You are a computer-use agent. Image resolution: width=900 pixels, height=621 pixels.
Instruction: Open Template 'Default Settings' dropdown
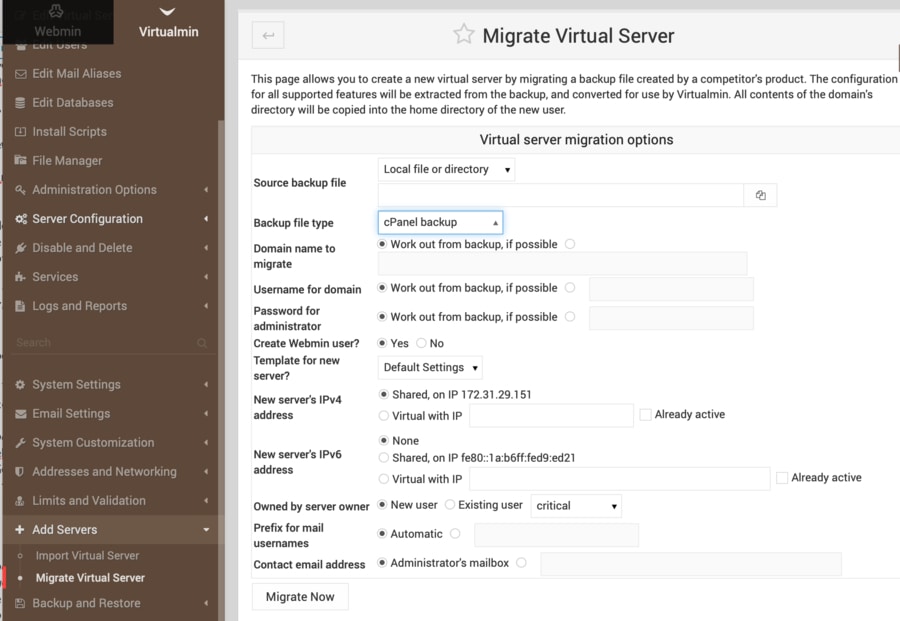coord(430,367)
